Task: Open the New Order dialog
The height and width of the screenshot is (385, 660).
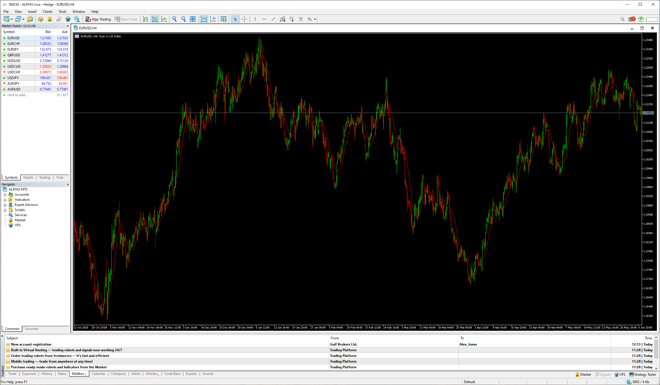Action: pyautogui.click(x=126, y=19)
